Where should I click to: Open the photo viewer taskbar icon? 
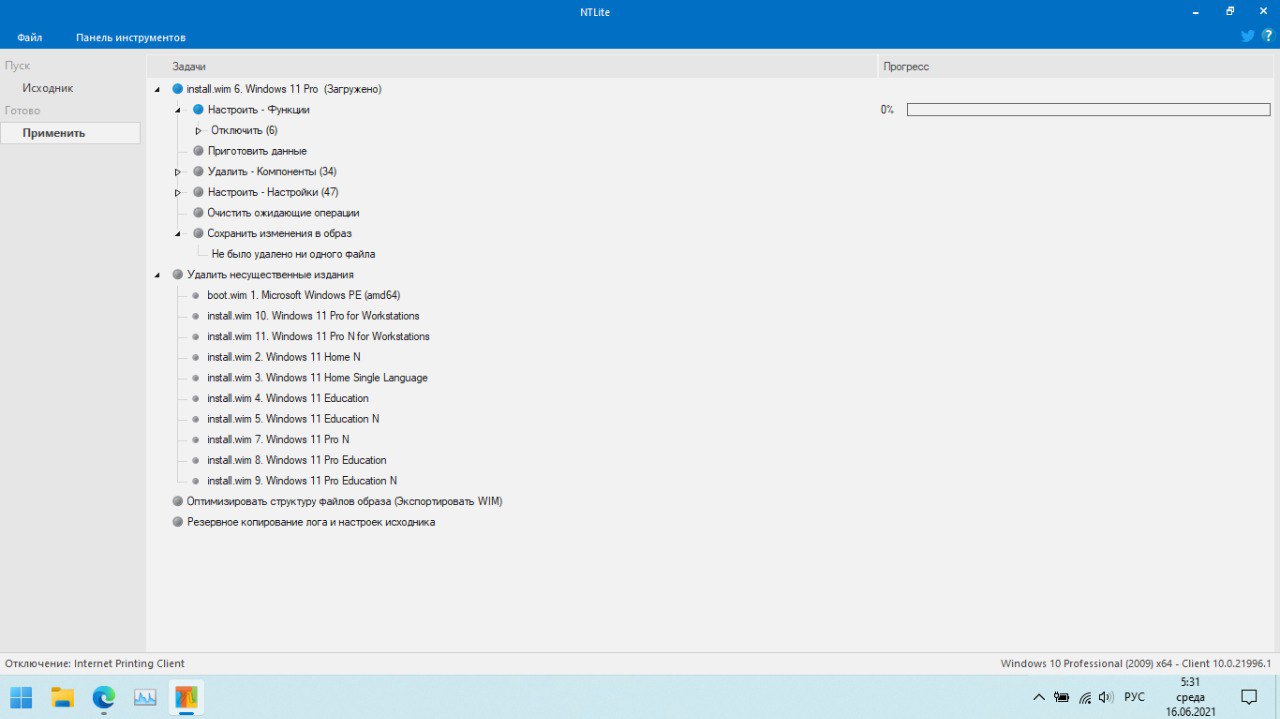(145, 697)
